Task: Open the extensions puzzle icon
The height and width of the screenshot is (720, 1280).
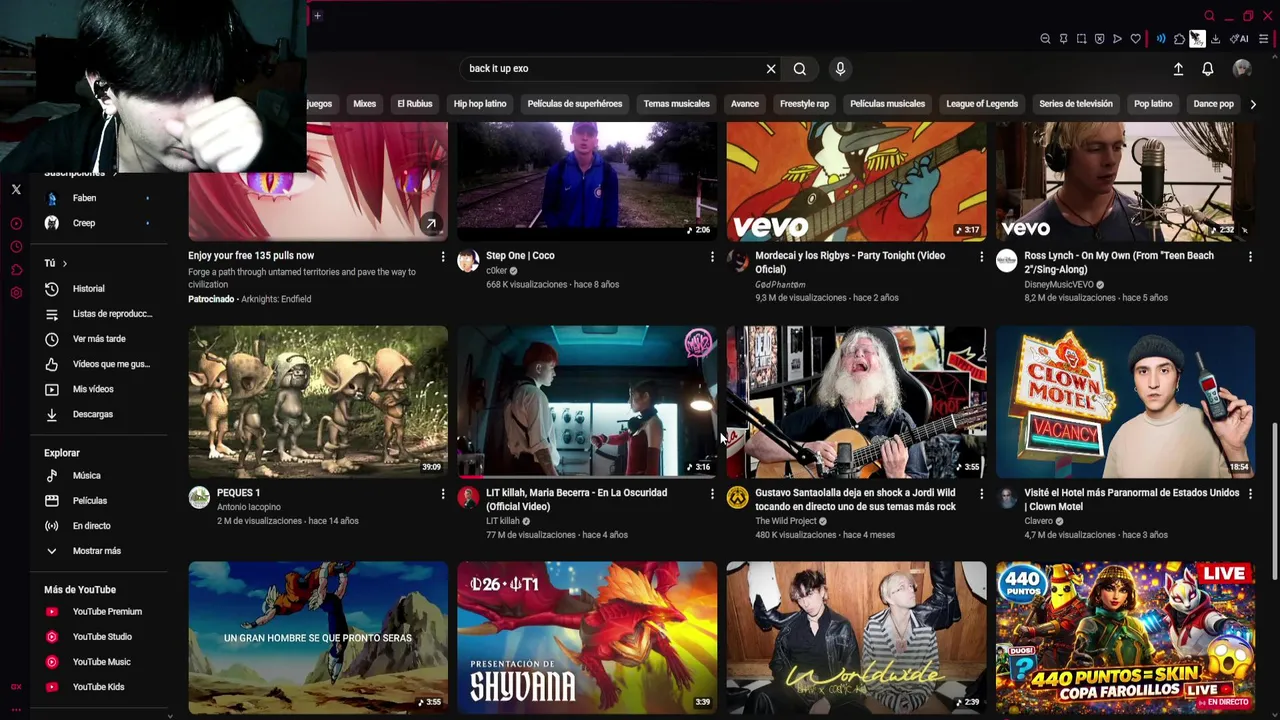Action: point(1179,39)
